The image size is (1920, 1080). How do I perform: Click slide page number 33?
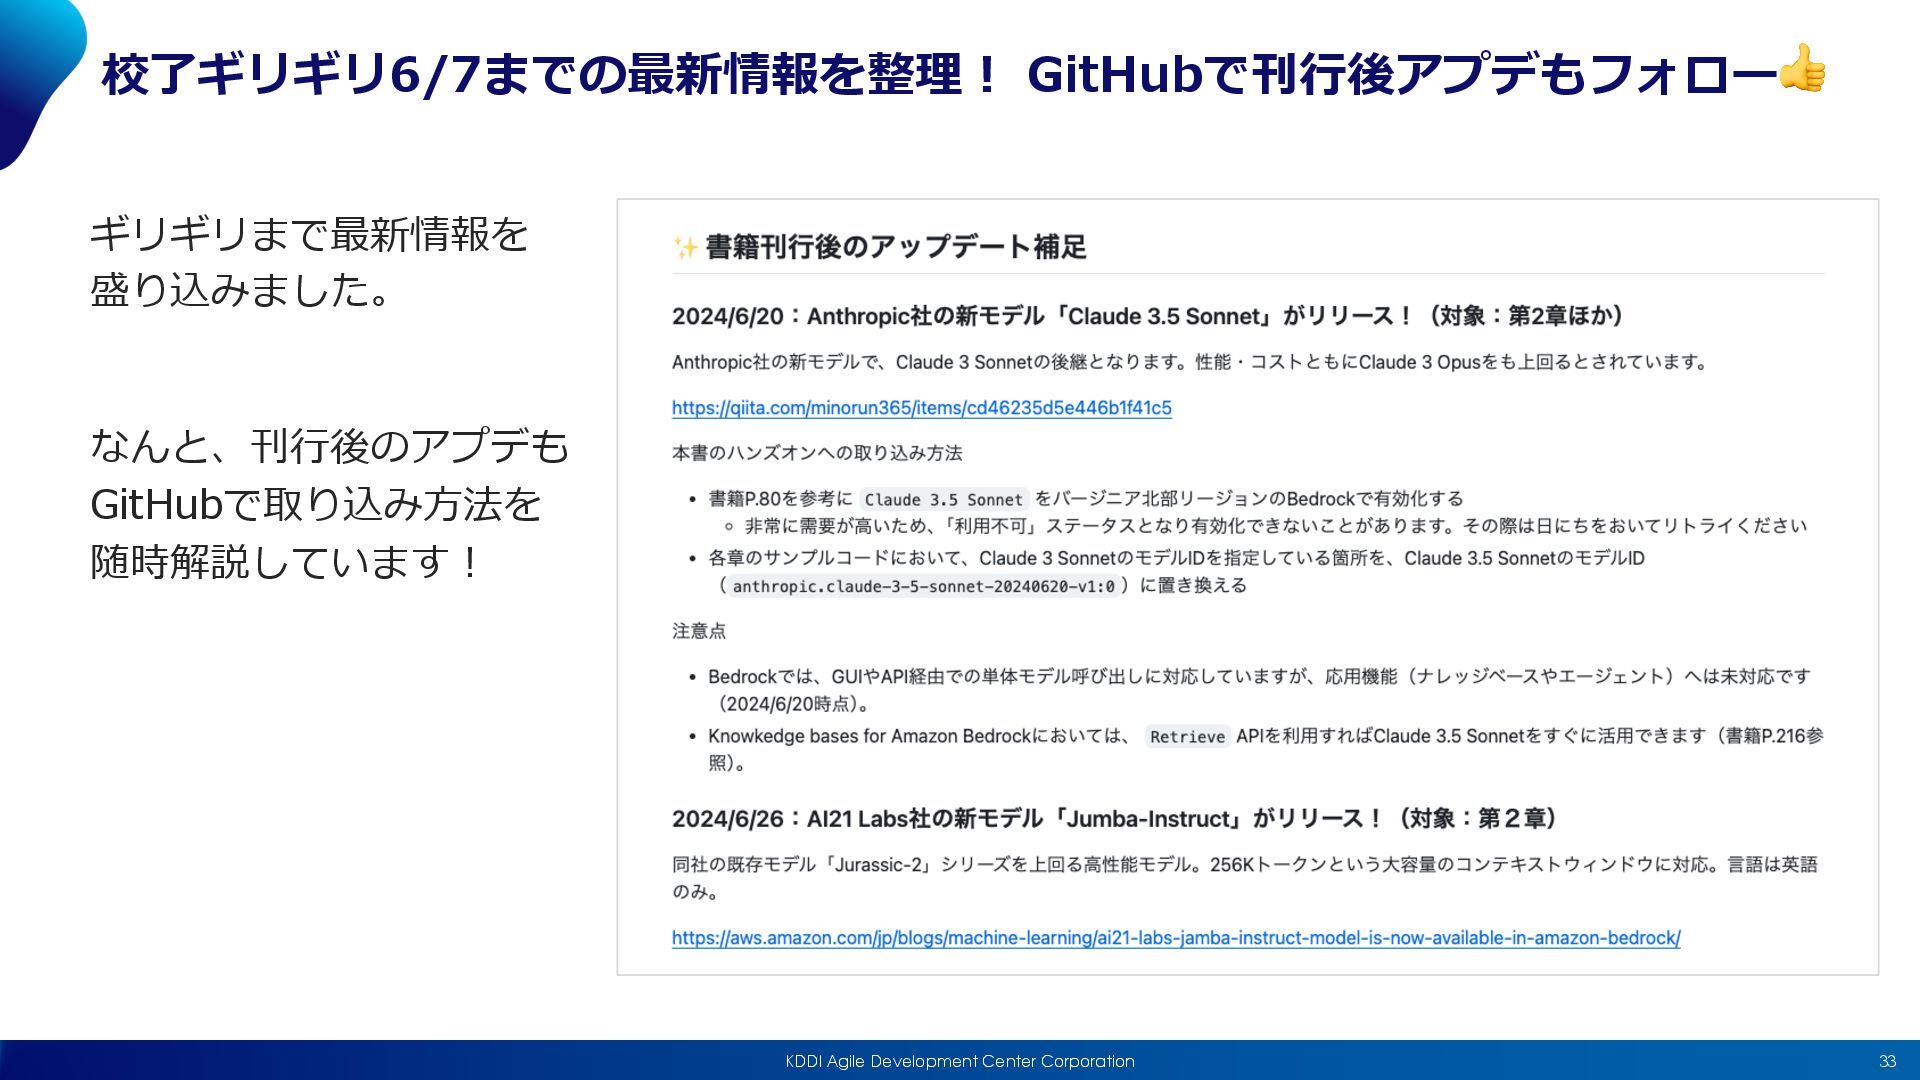(x=1887, y=1062)
